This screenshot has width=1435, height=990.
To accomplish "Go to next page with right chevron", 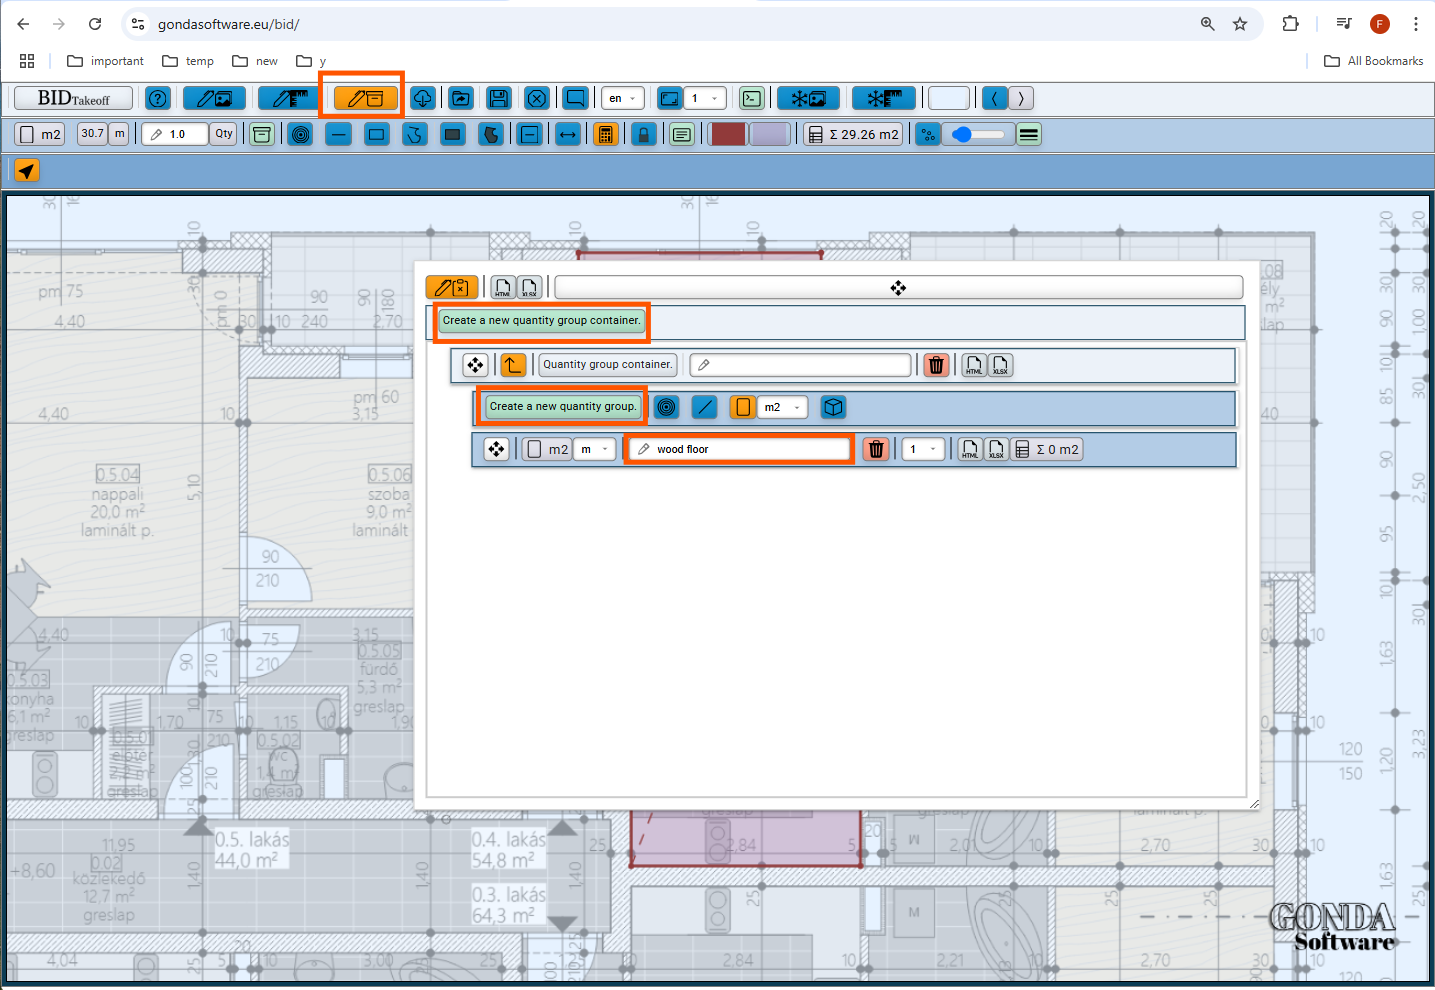I will tap(1021, 98).
